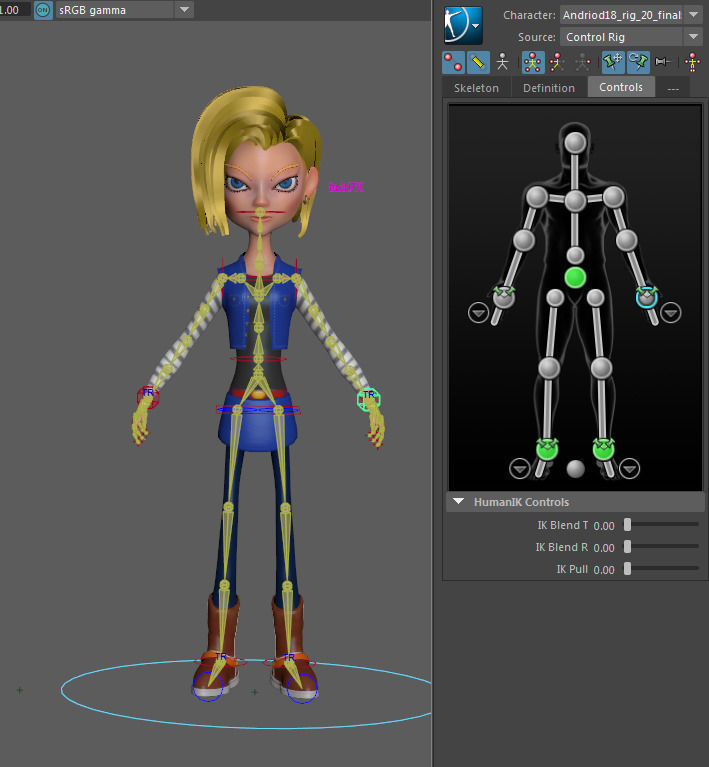Toggle Show/Hide IK effectors icon
Image resolution: width=709 pixels, height=767 pixels.
(453, 62)
